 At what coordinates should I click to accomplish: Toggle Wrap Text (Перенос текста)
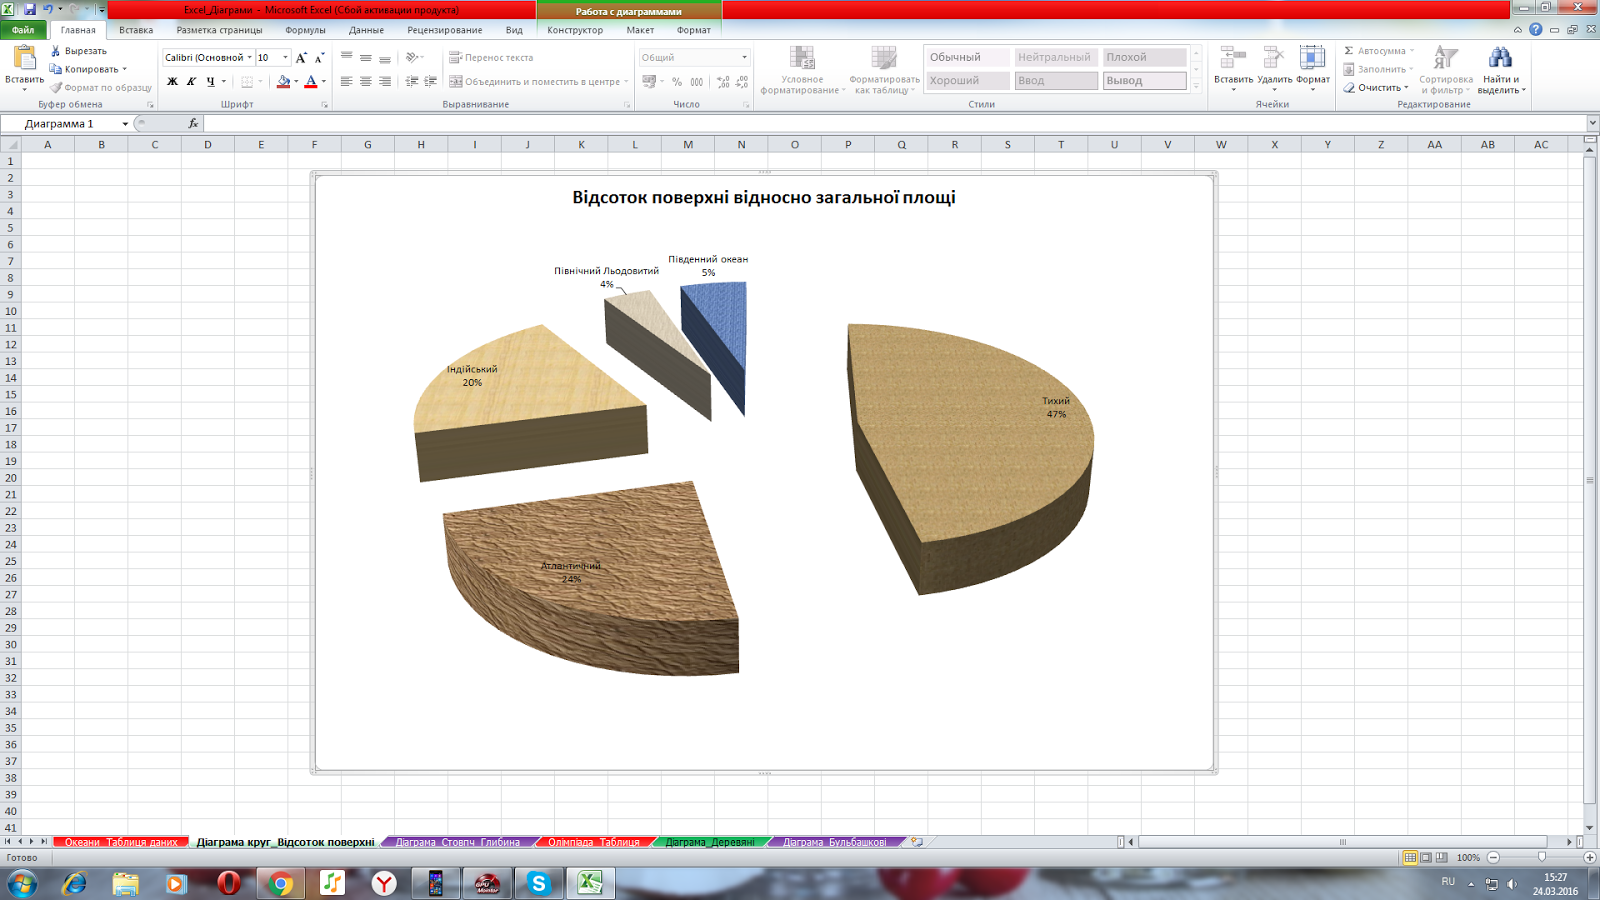coord(491,58)
